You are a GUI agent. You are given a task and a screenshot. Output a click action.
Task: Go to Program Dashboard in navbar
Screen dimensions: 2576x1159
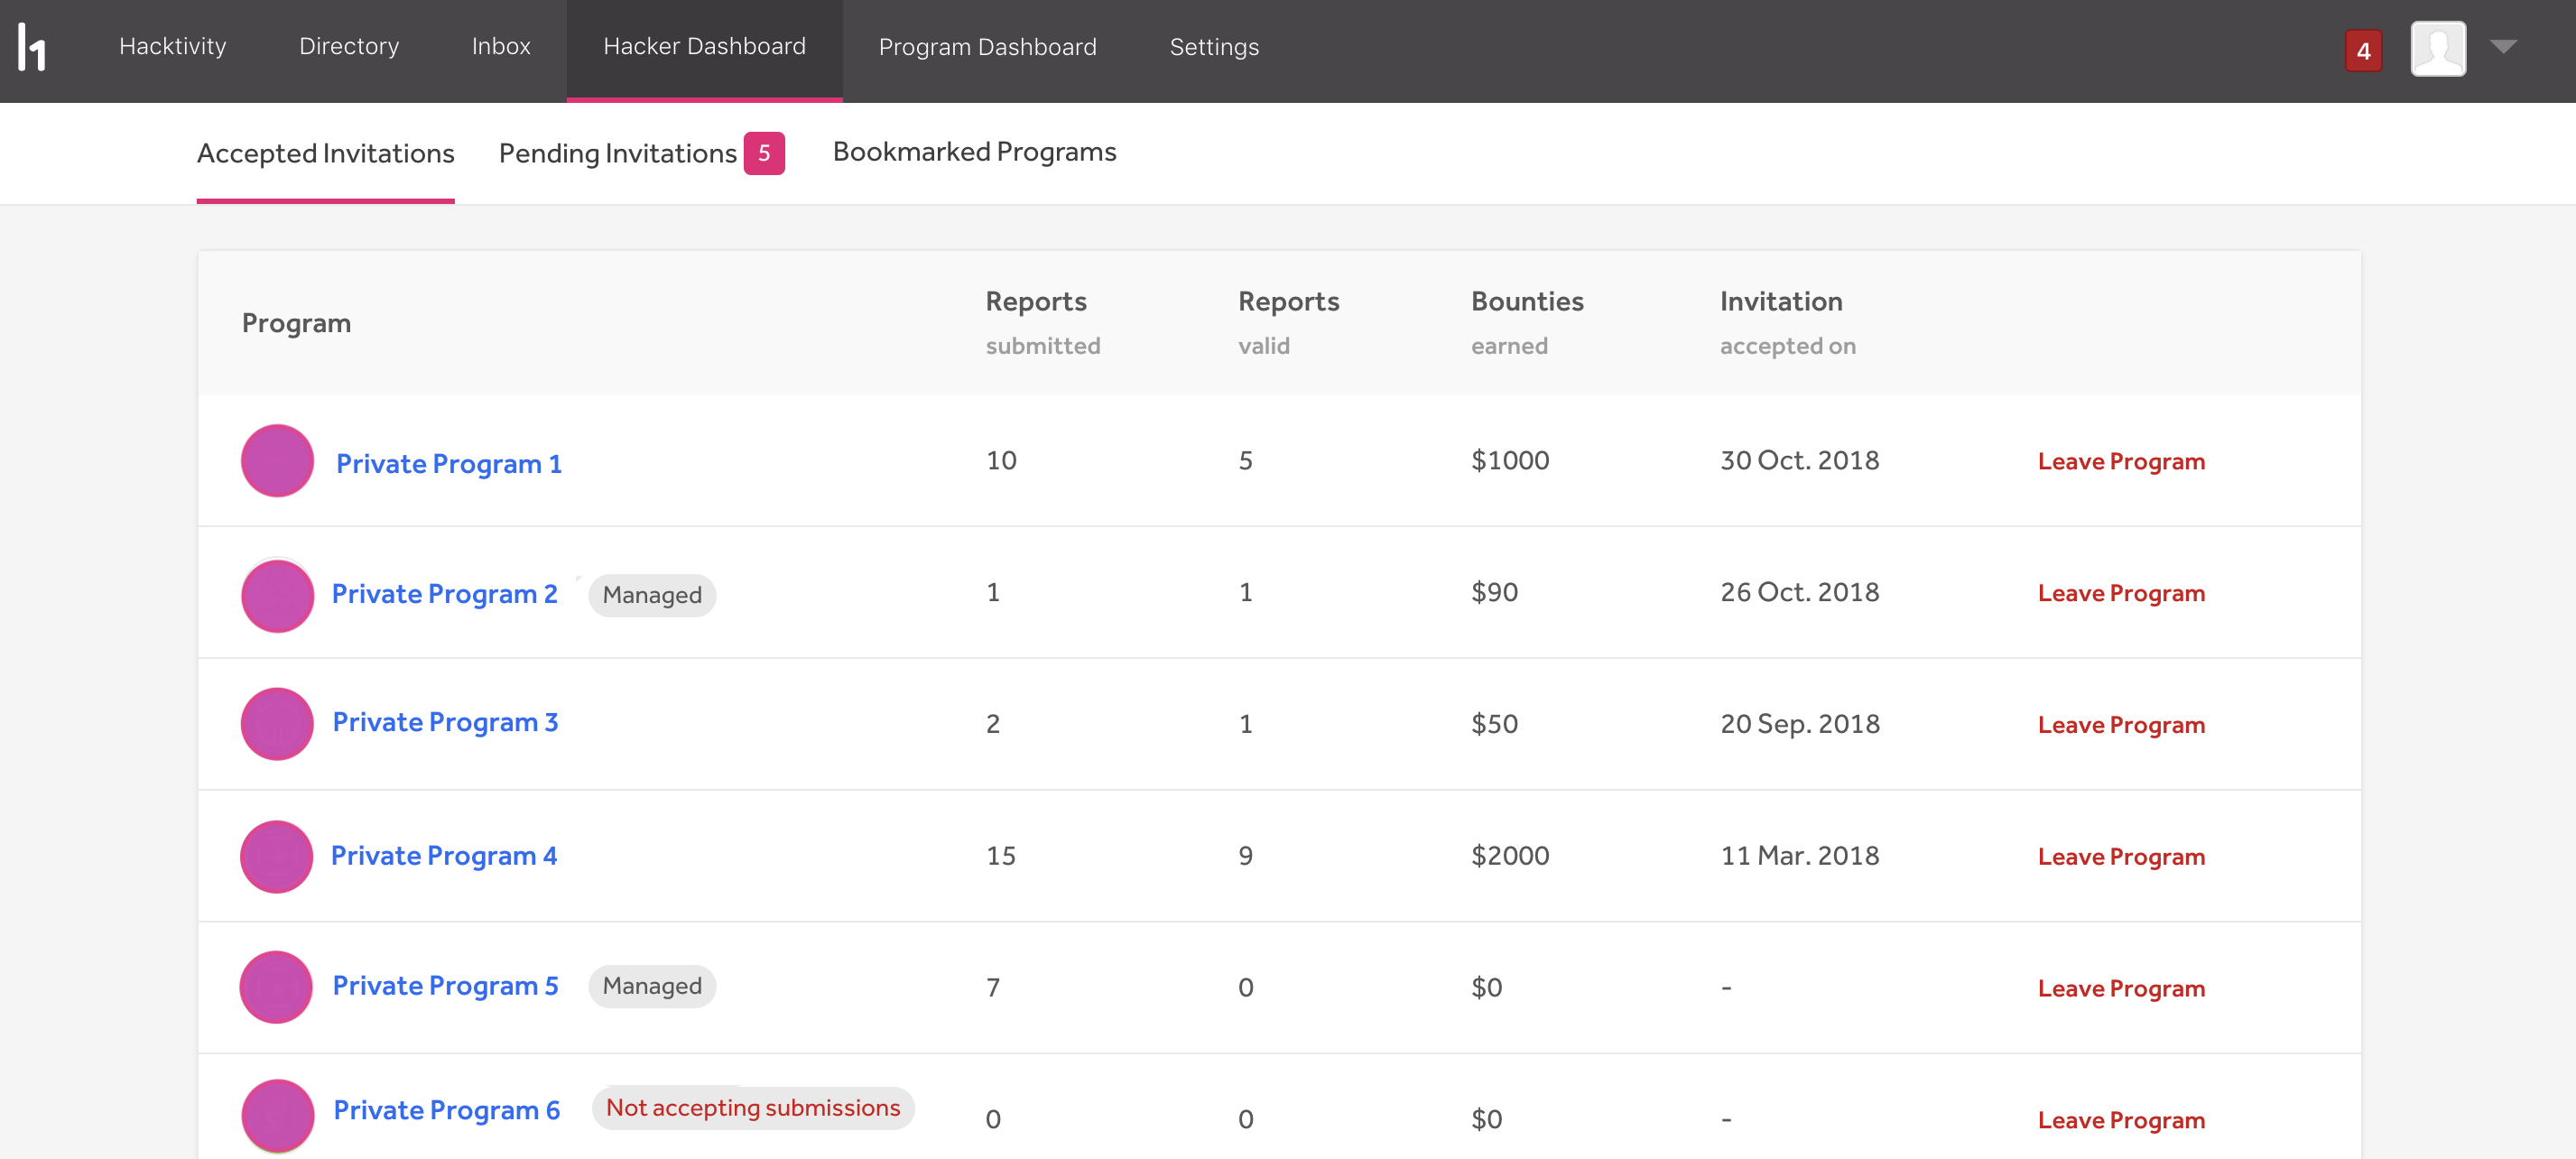pos(987,47)
